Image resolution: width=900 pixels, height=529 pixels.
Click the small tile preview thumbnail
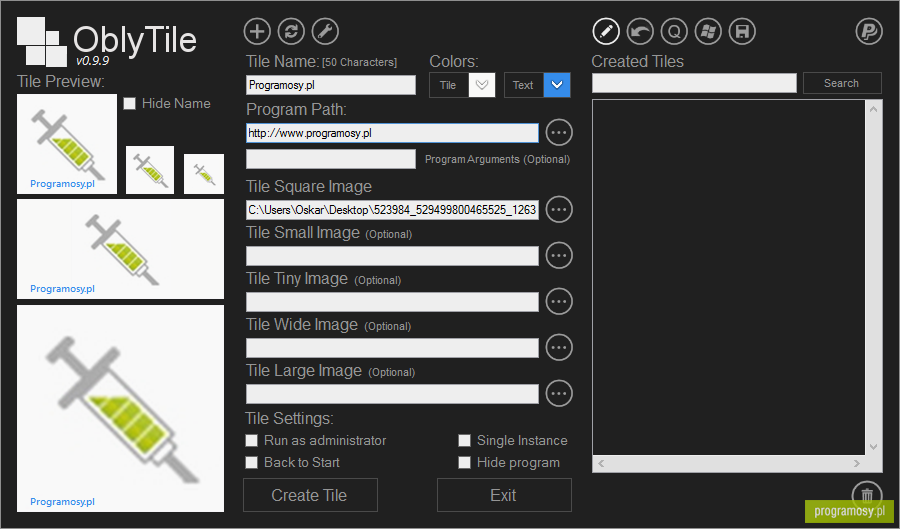pyautogui.click(x=150, y=170)
